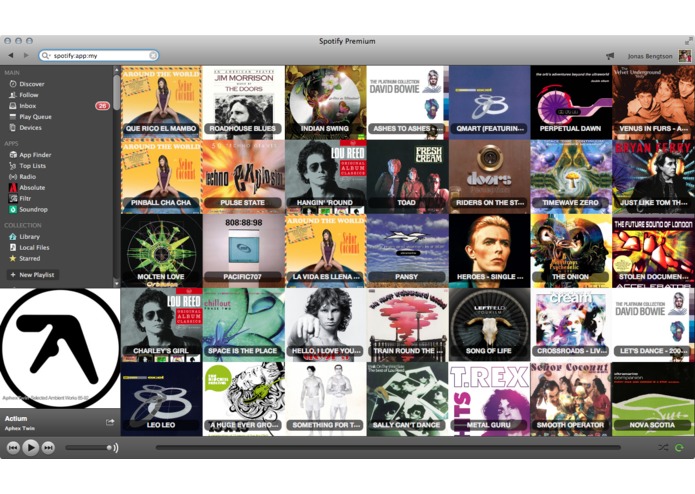Click the Aphex Twin artist name
The height and width of the screenshot is (494, 695).
point(20,428)
